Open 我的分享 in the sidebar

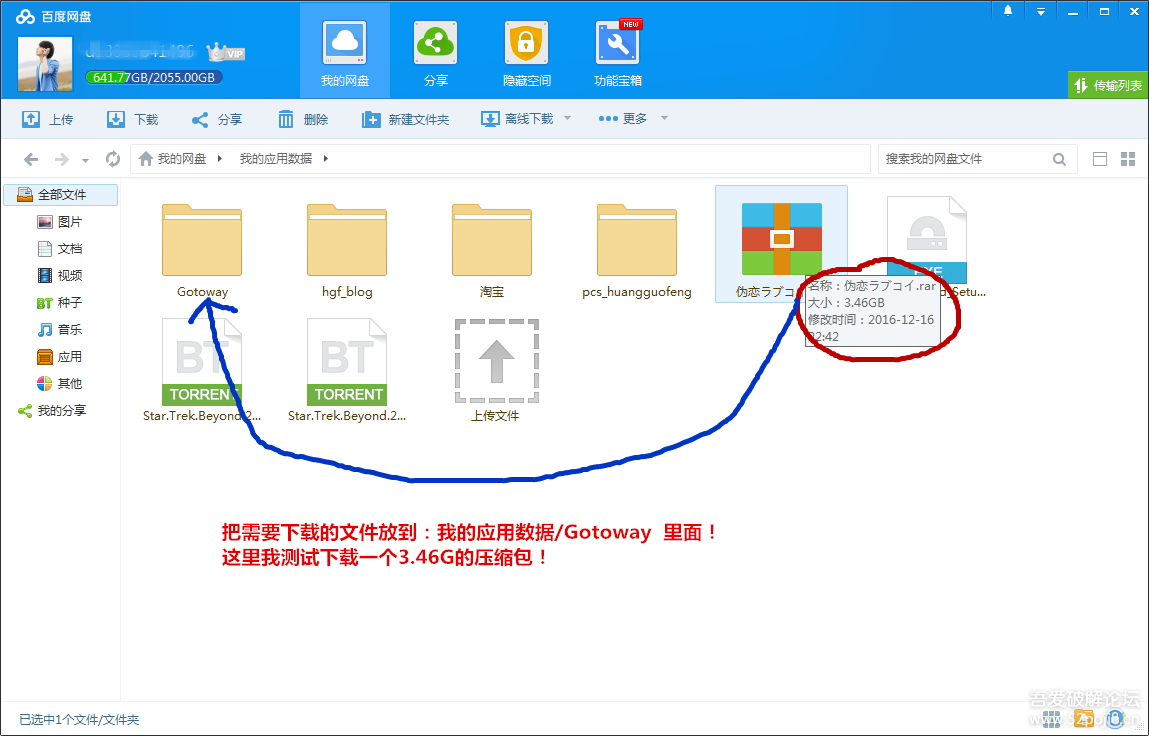[52, 411]
